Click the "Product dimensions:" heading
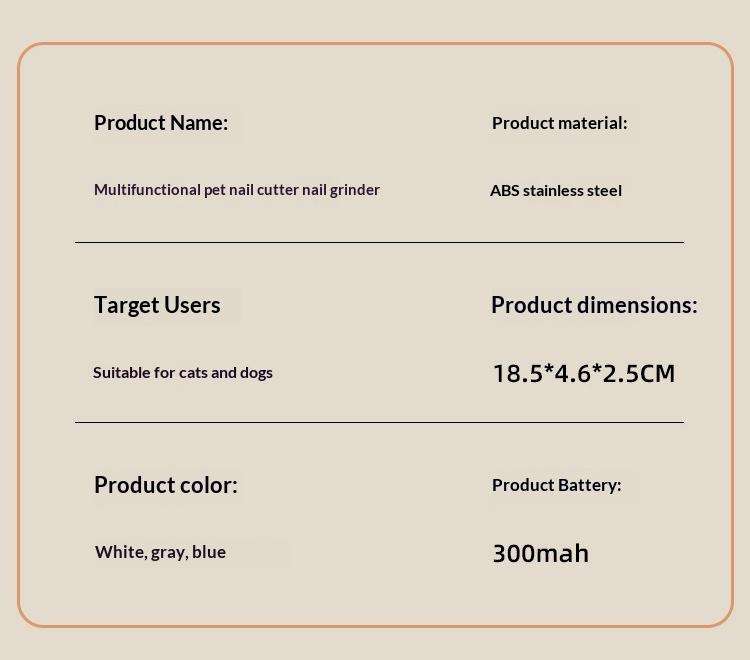This screenshot has height=660, width=750. (594, 305)
